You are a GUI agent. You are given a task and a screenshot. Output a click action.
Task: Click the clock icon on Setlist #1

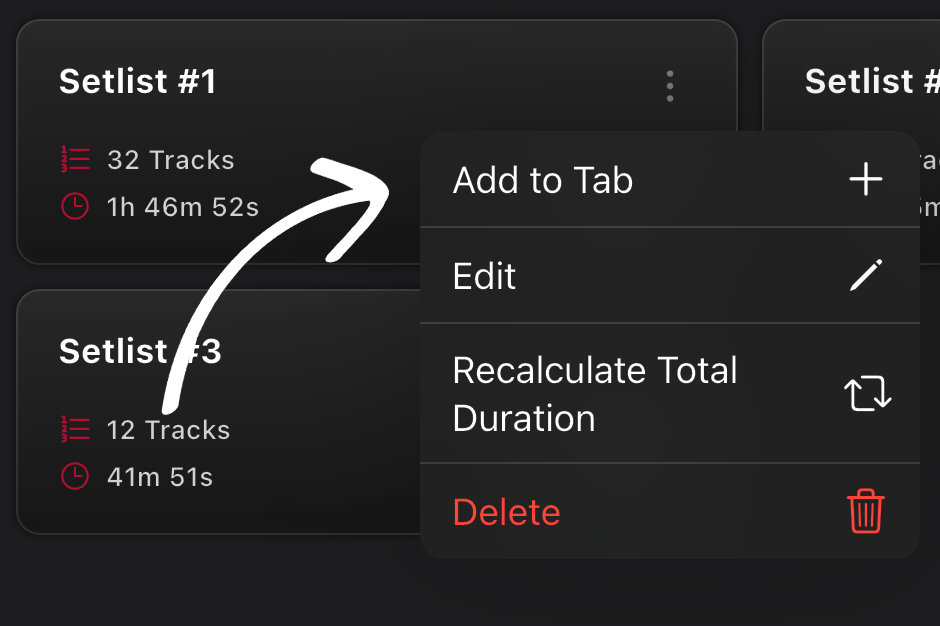(x=75, y=207)
